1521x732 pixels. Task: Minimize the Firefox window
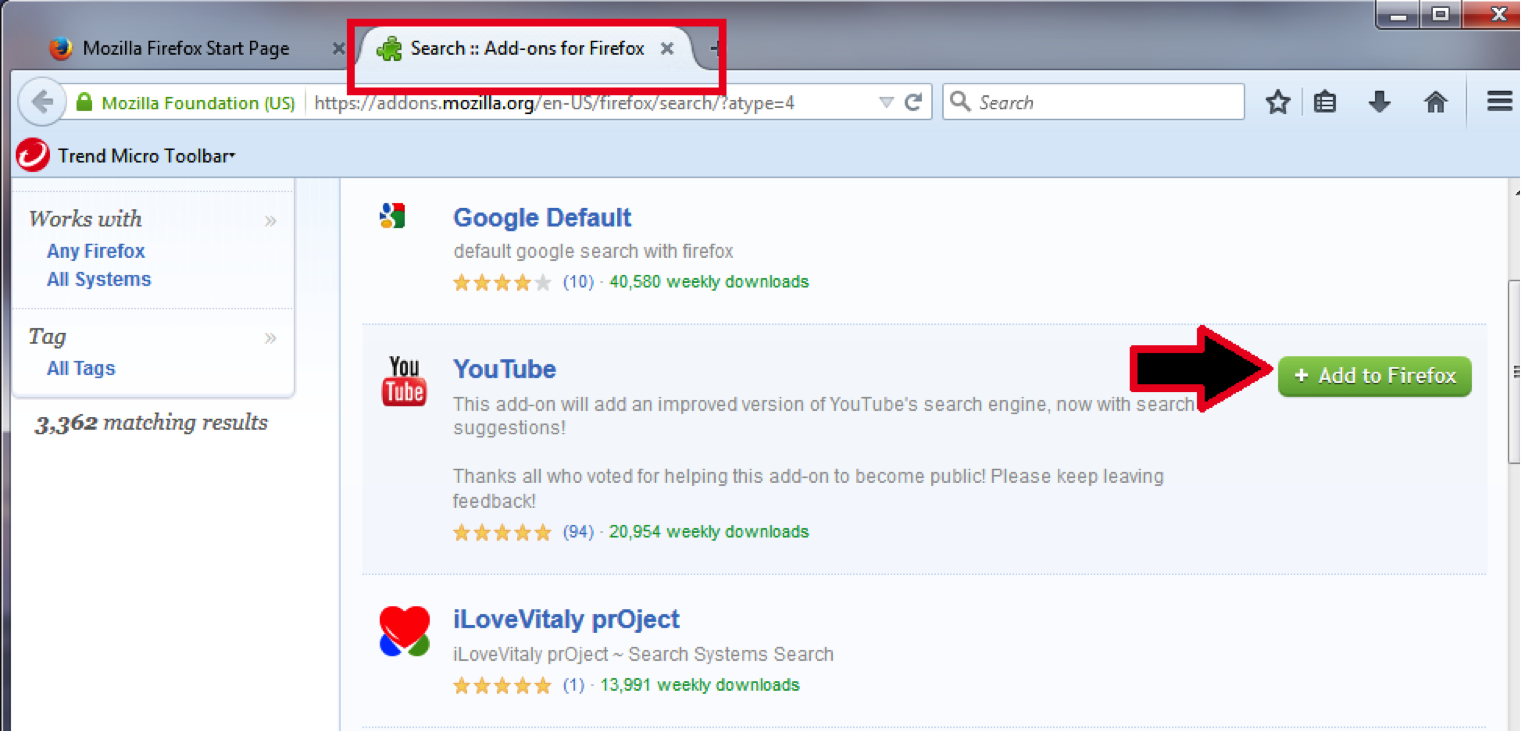pyautogui.click(x=1398, y=14)
